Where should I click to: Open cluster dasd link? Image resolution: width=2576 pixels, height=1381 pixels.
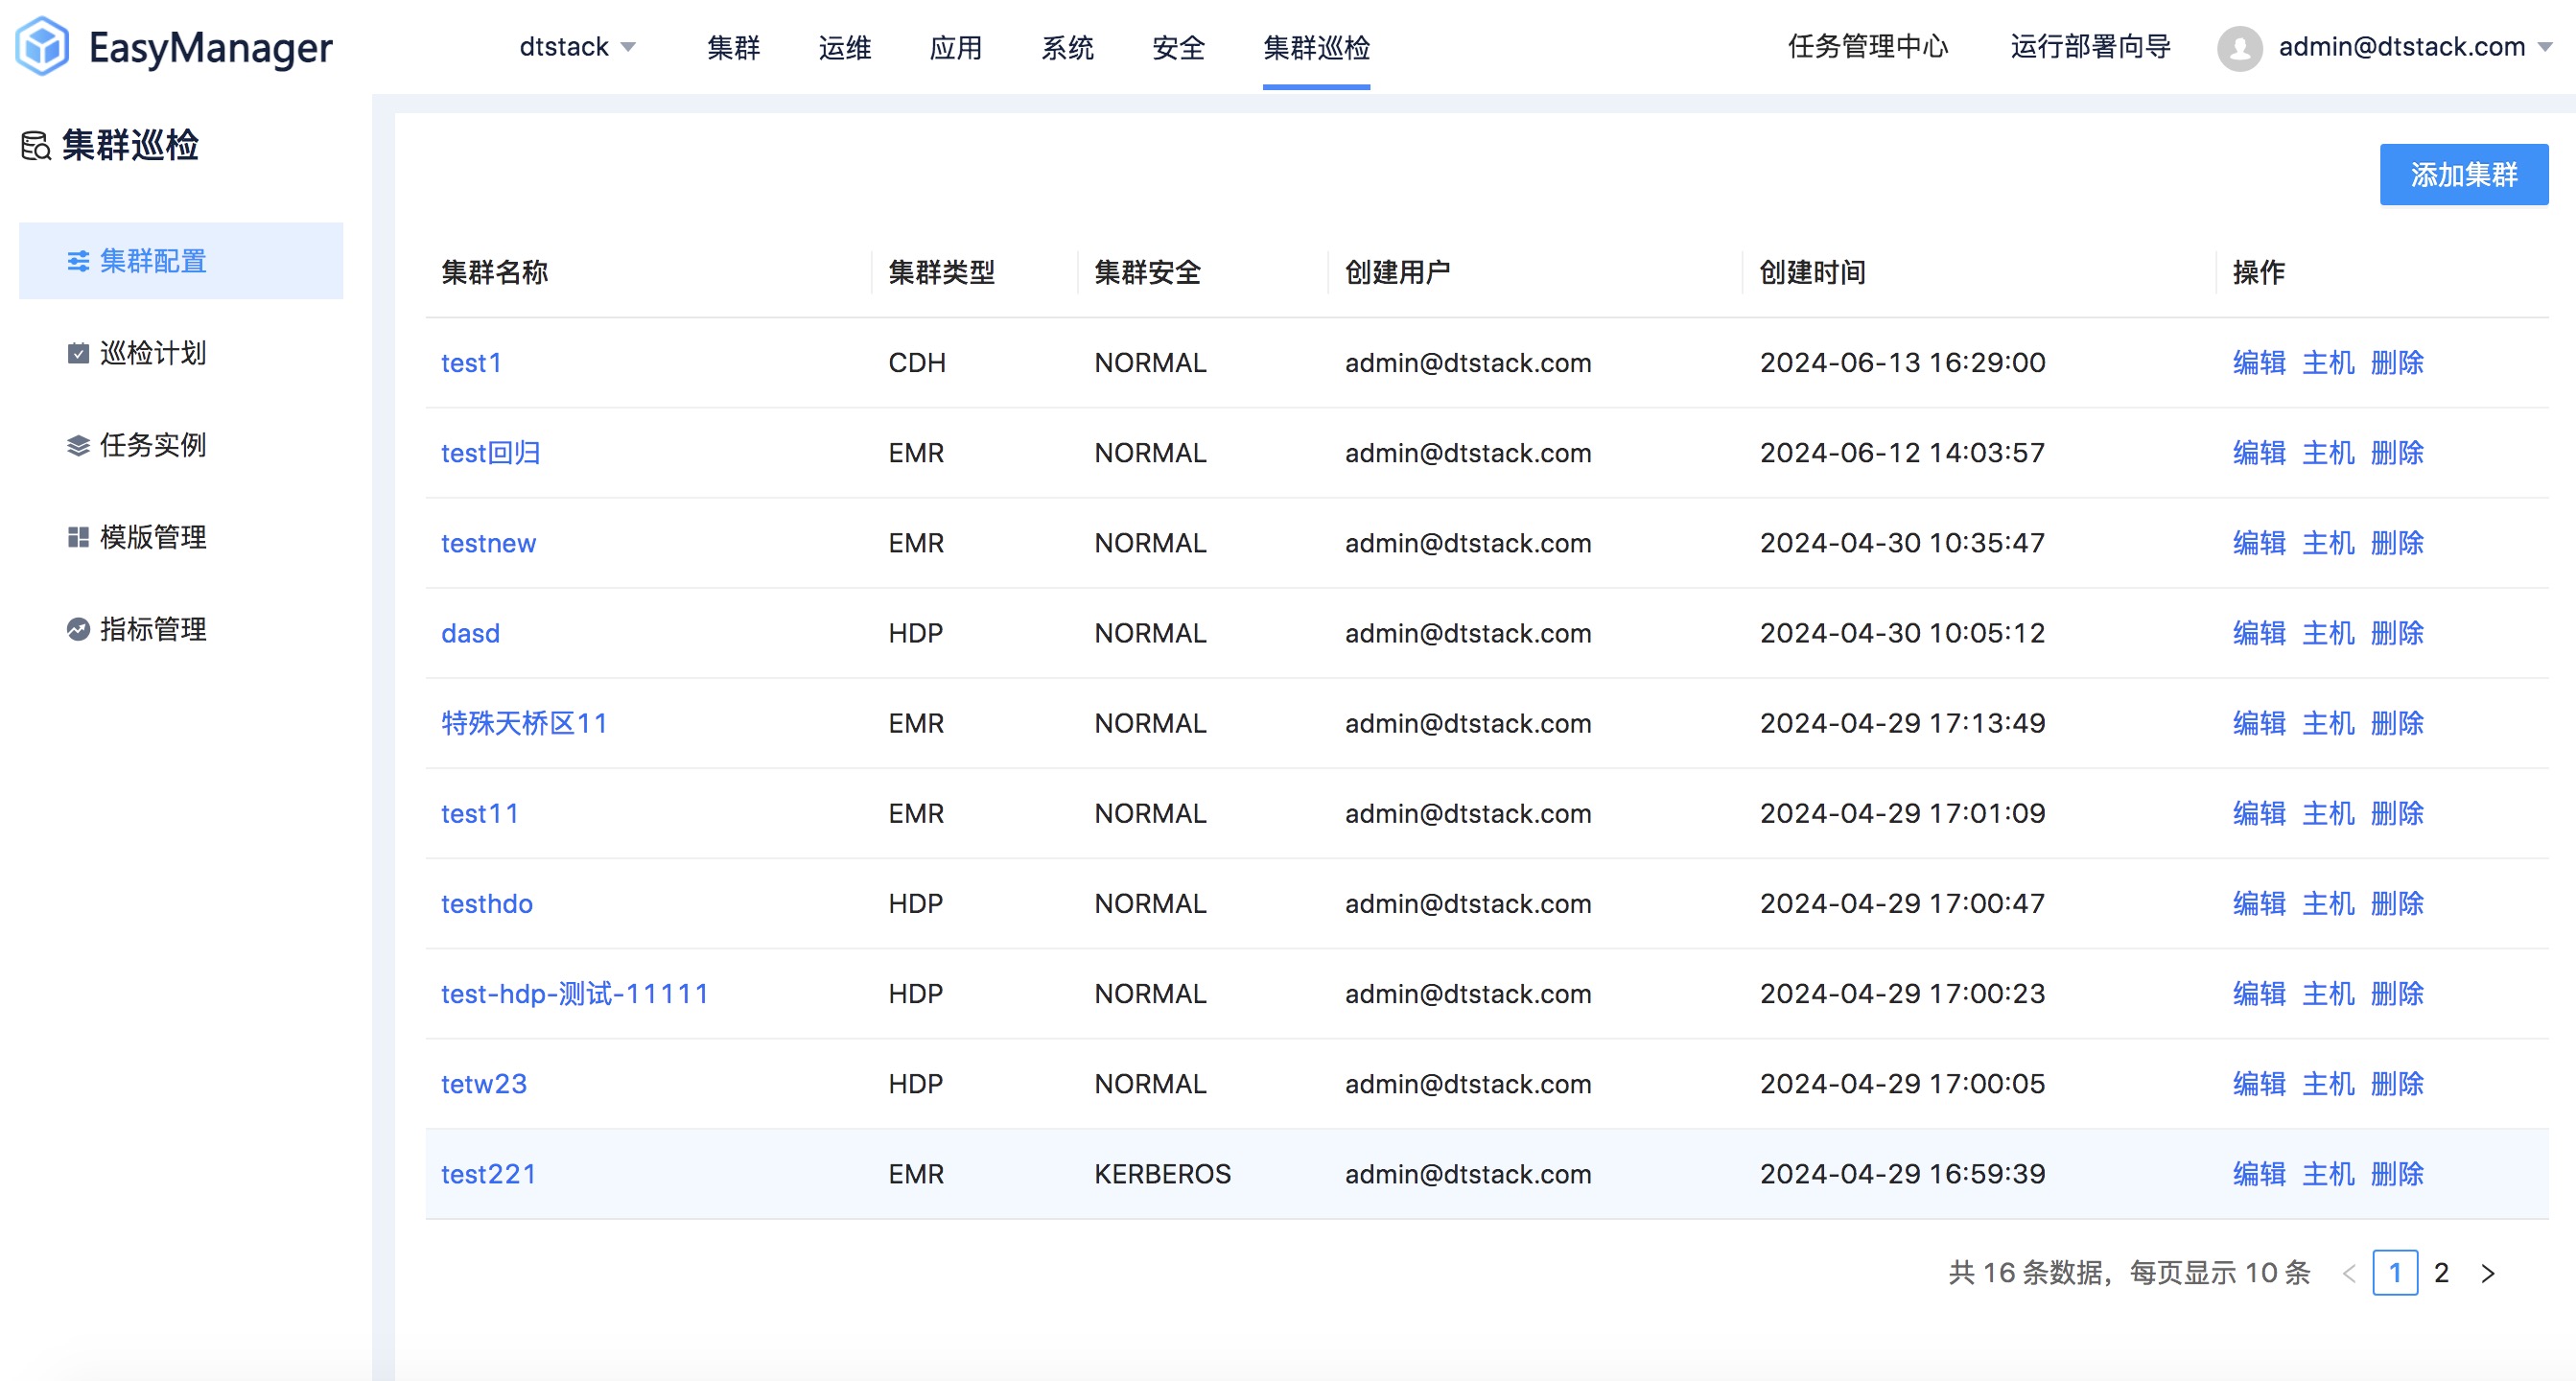(471, 633)
